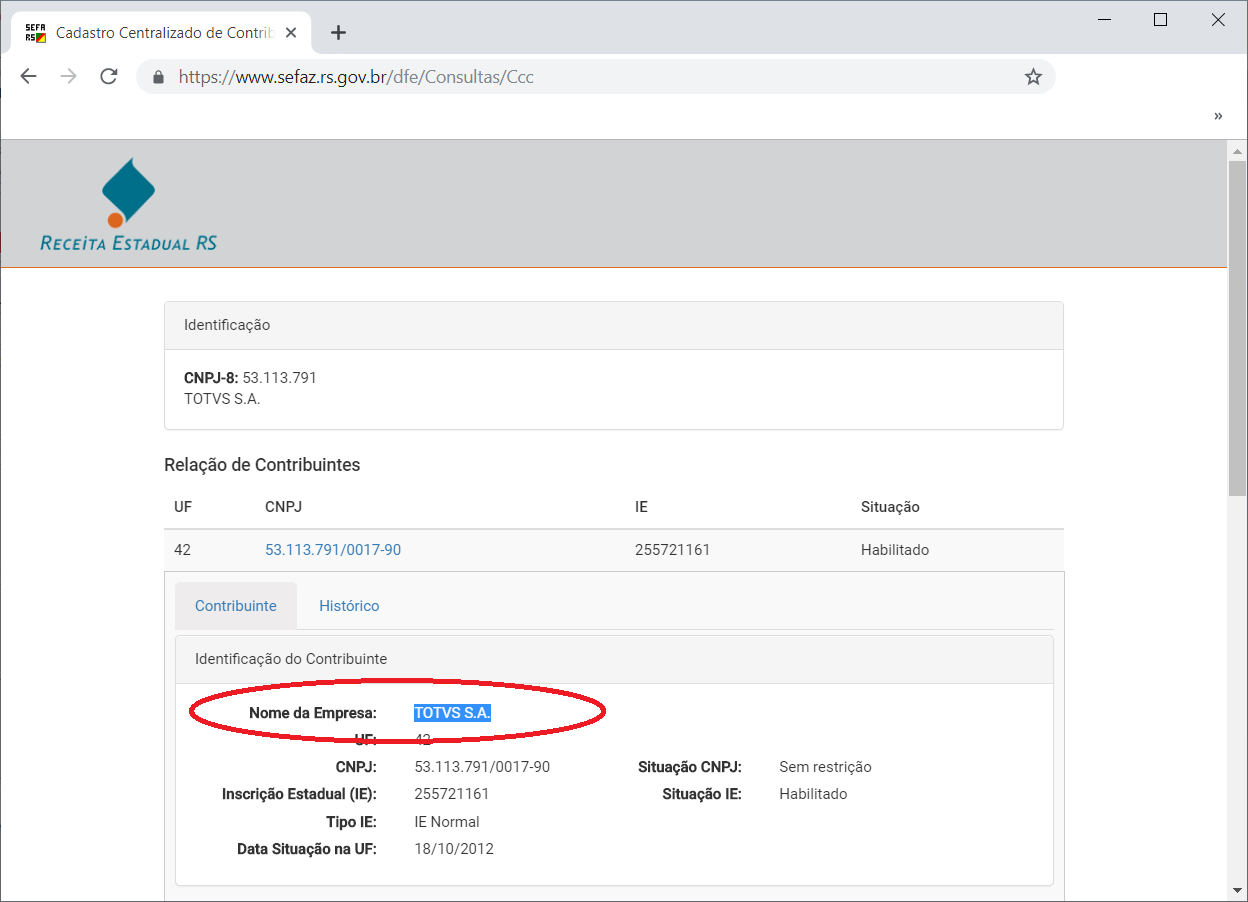This screenshot has width=1248, height=902.
Task: Click the Identificação do Contribuinte header
Action: coord(614,659)
